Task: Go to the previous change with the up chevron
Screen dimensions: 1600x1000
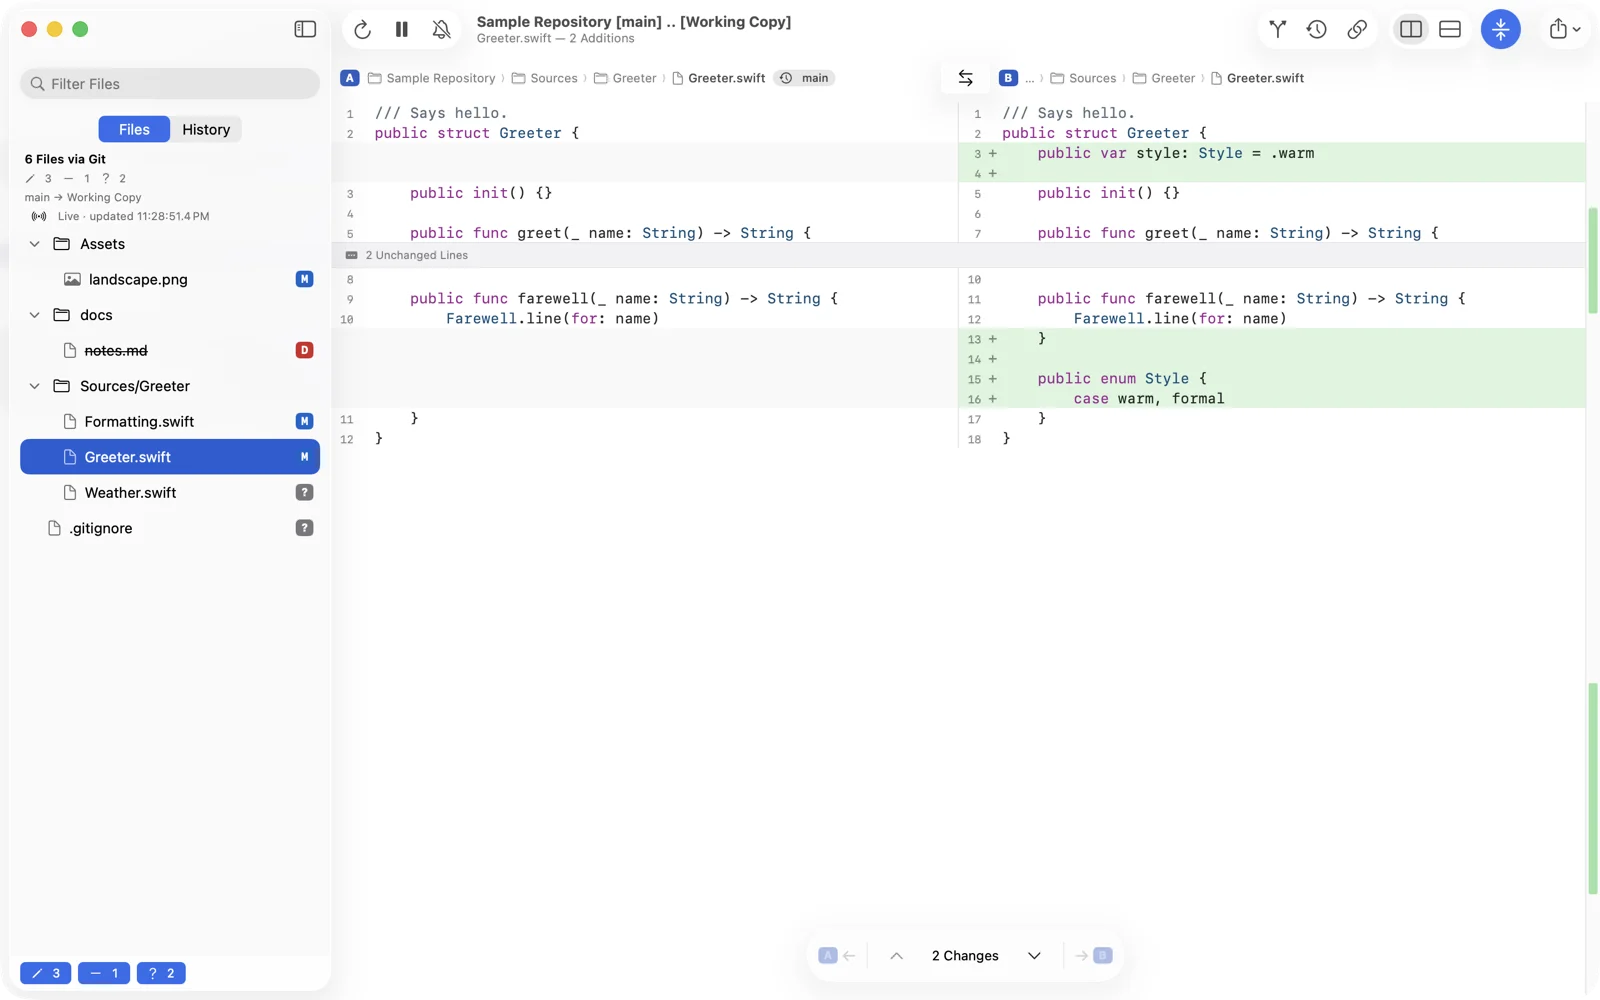Action: 896,956
